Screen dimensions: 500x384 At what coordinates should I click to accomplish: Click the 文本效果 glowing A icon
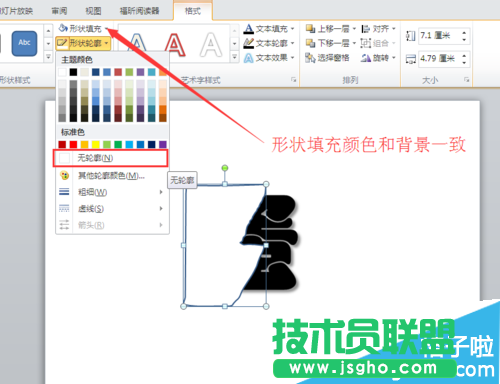pos(248,58)
